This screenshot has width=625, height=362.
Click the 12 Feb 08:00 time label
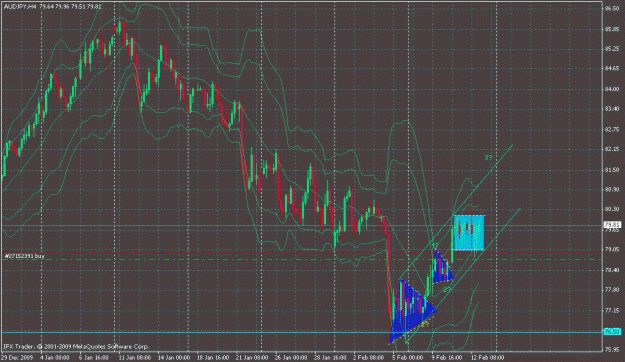[487, 358]
